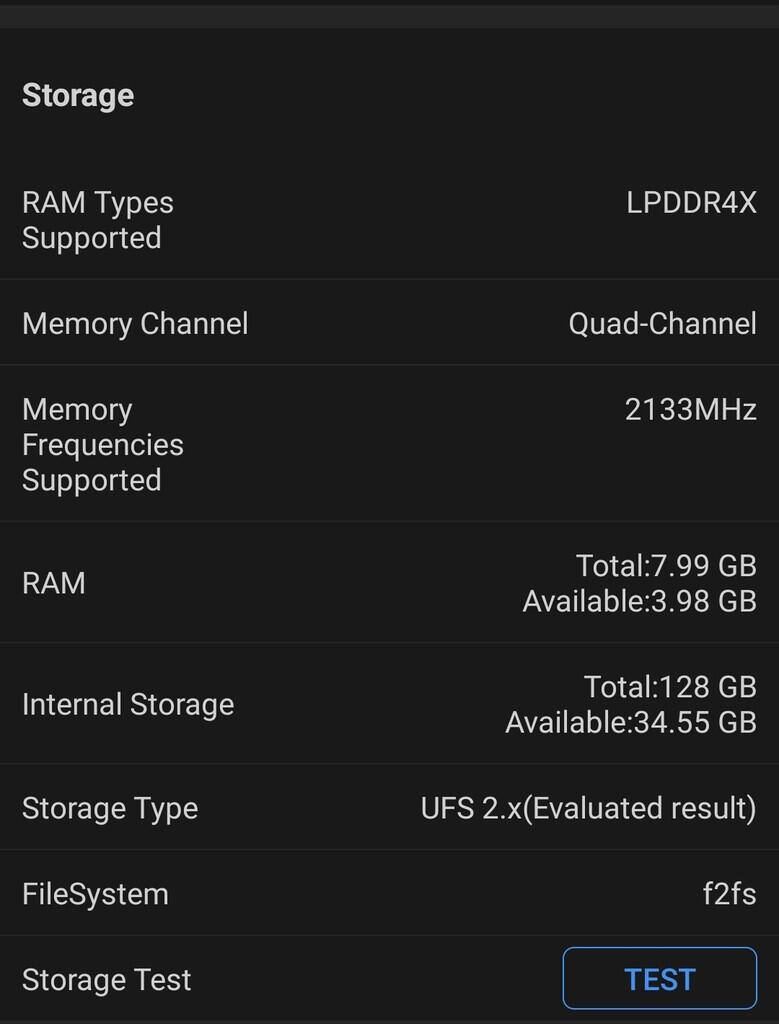Tap the TEST button for storage
779x1024 pixels.
(x=659, y=979)
